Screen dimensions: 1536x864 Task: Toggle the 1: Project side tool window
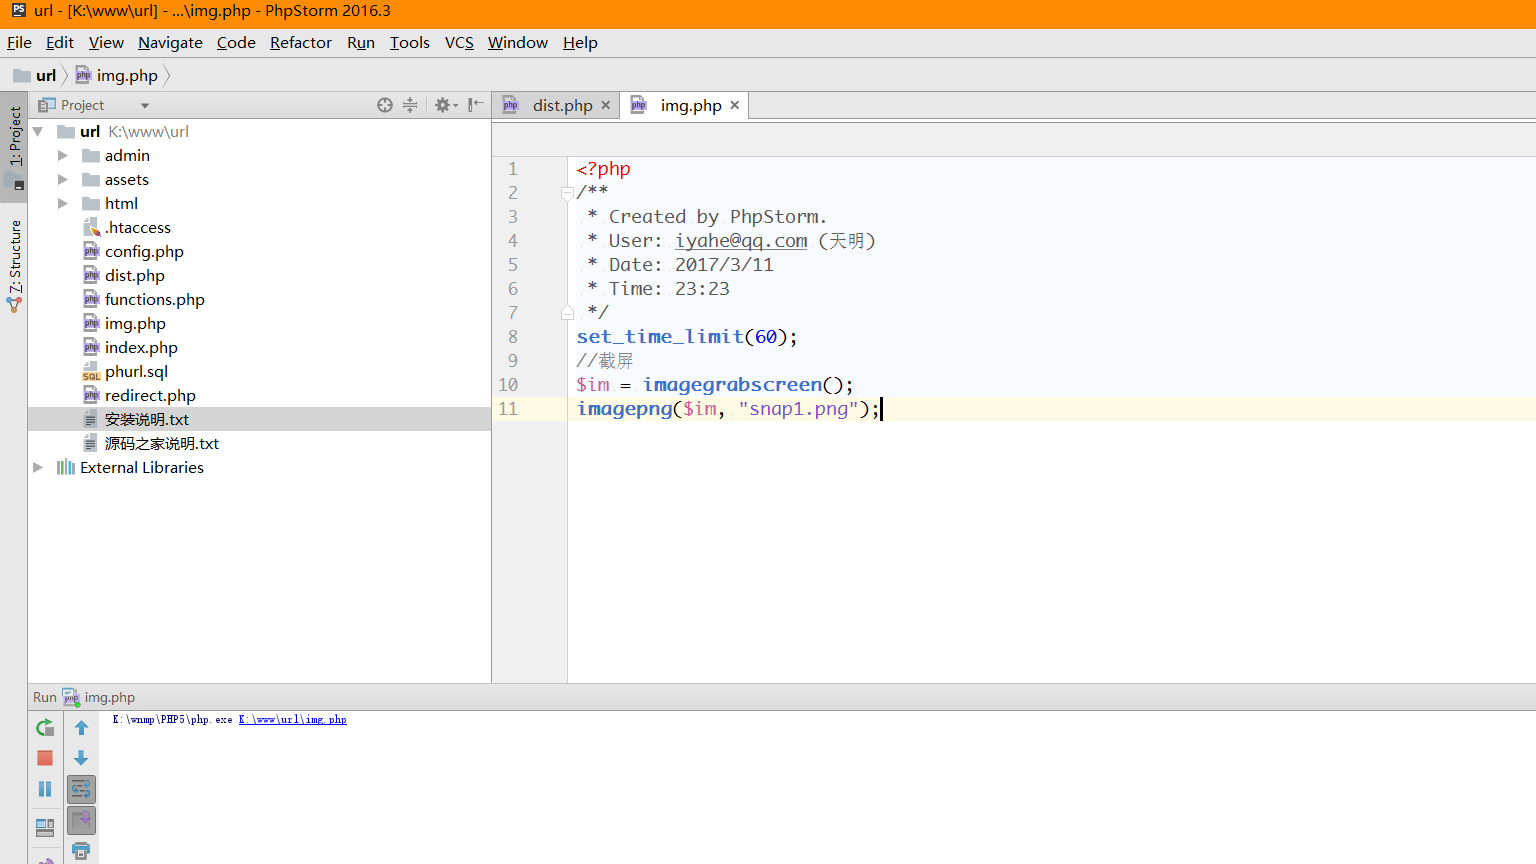click(14, 147)
